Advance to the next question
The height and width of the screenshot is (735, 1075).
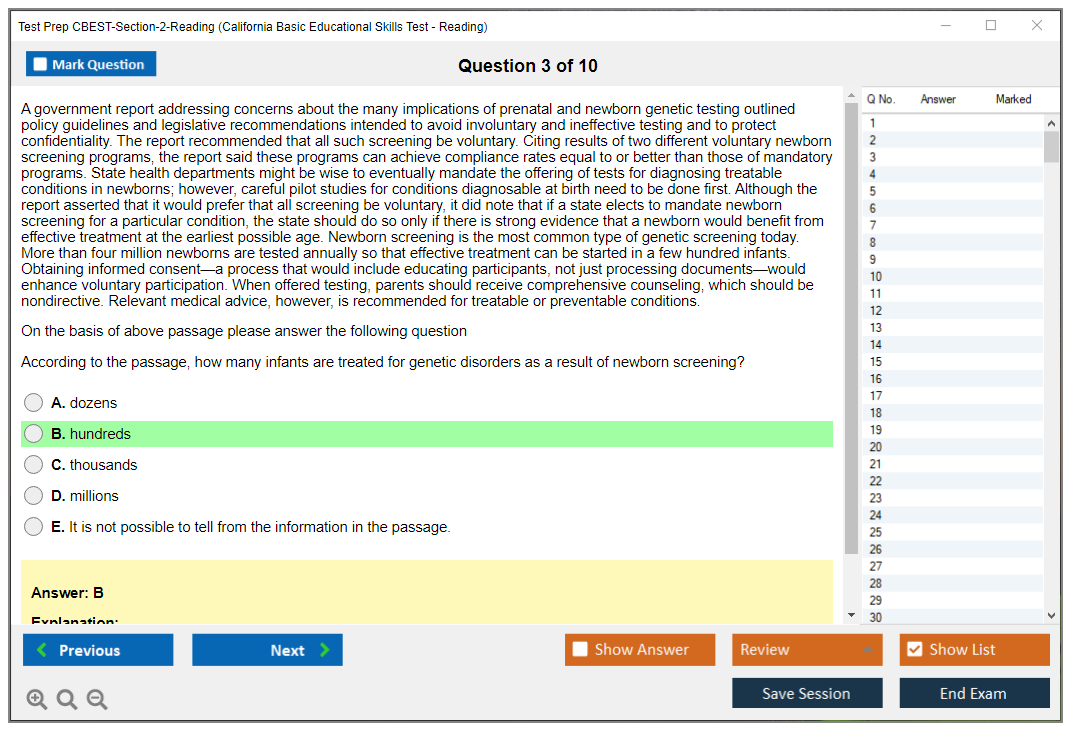pos(267,650)
